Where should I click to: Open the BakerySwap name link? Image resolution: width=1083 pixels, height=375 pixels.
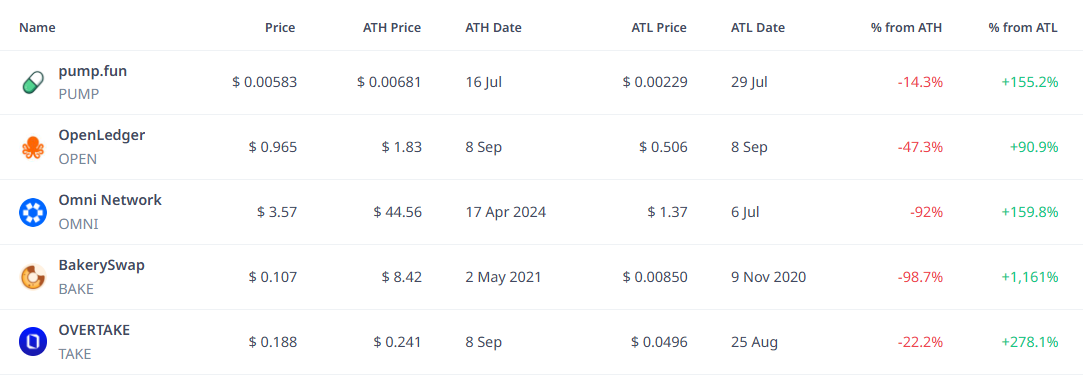coord(102,265)
